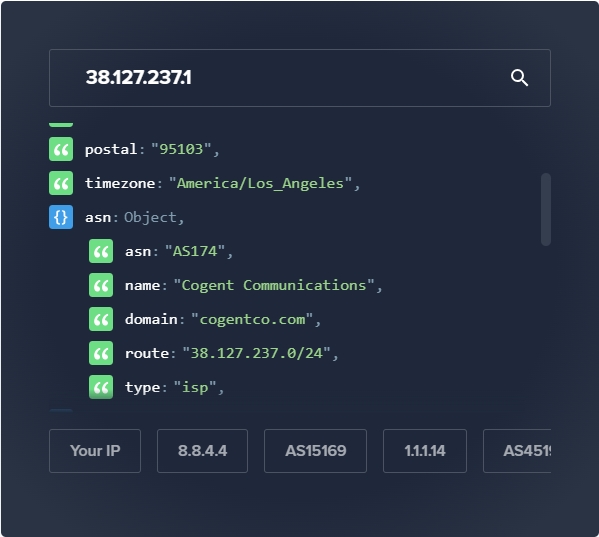Select the "Cogent Communications" name value
Image resolution: width=599 pixels, height=537 pixels.
point(274,286)
